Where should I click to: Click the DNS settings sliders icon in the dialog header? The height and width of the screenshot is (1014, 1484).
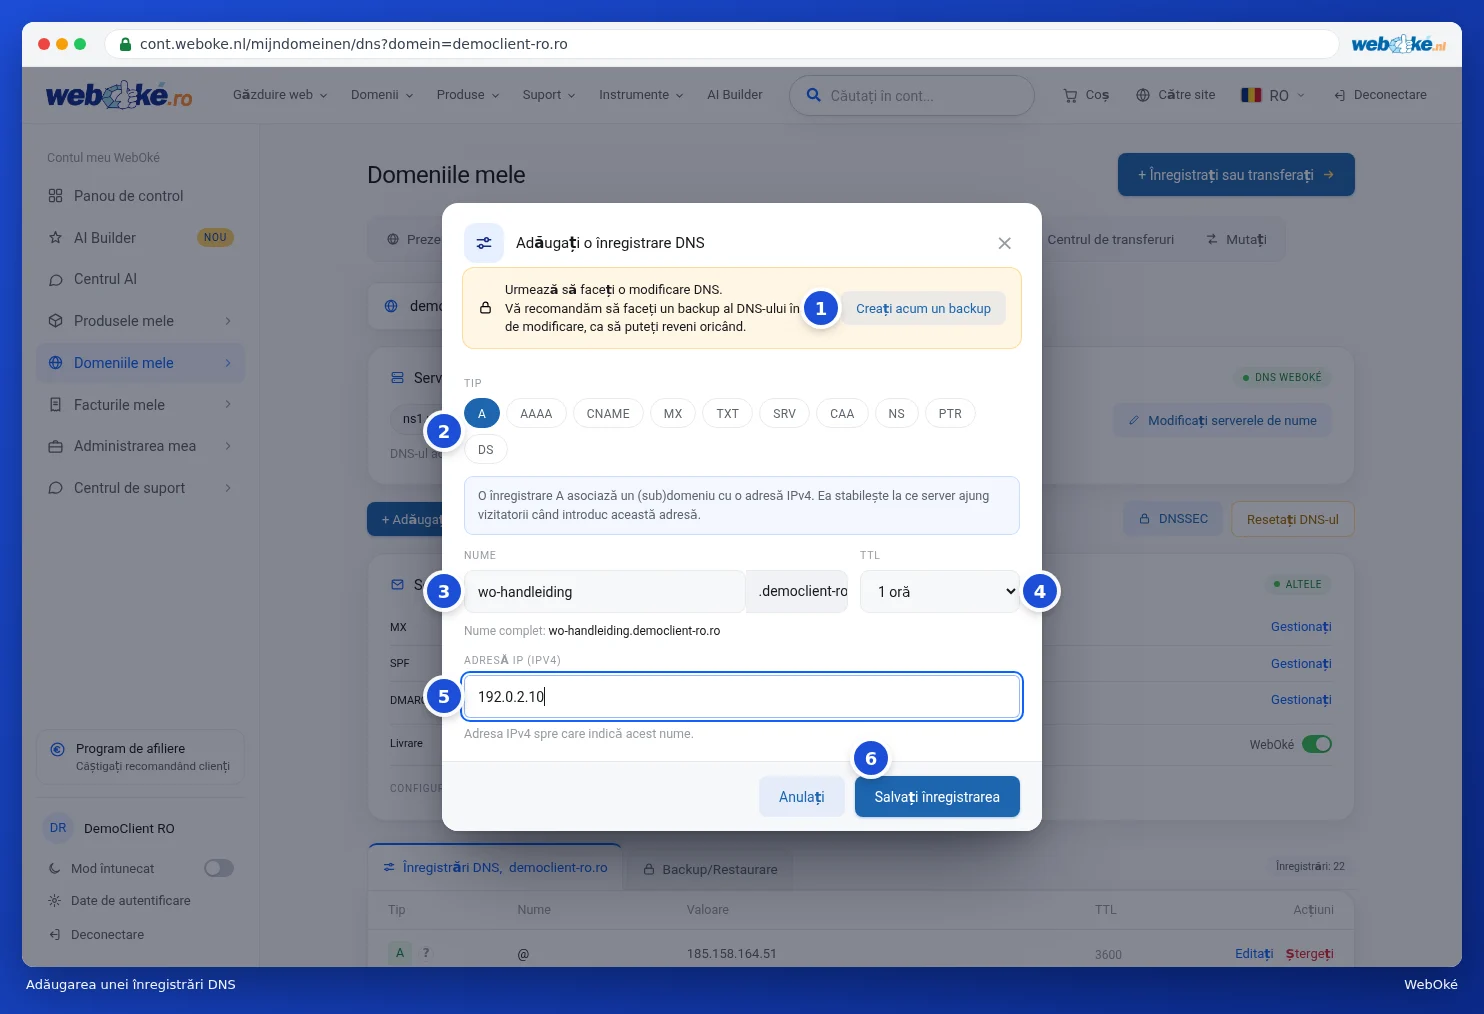pyautogui.click(x=484, y=243)
